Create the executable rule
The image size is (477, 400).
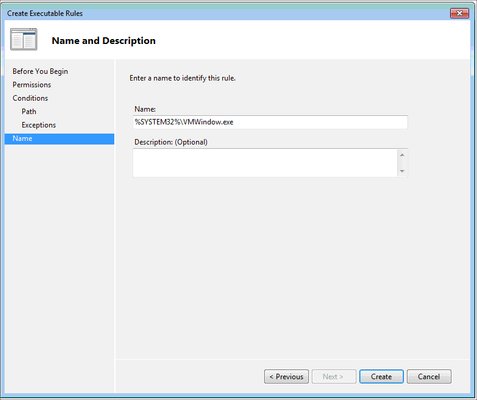pyautogui.click(x=381, y=377)
